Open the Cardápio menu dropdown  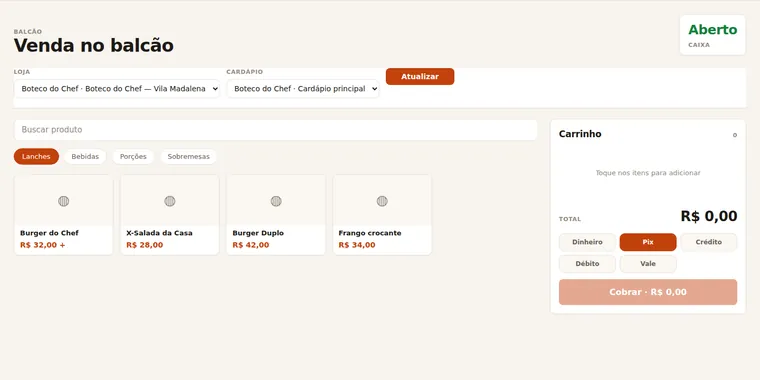[303, 89]
